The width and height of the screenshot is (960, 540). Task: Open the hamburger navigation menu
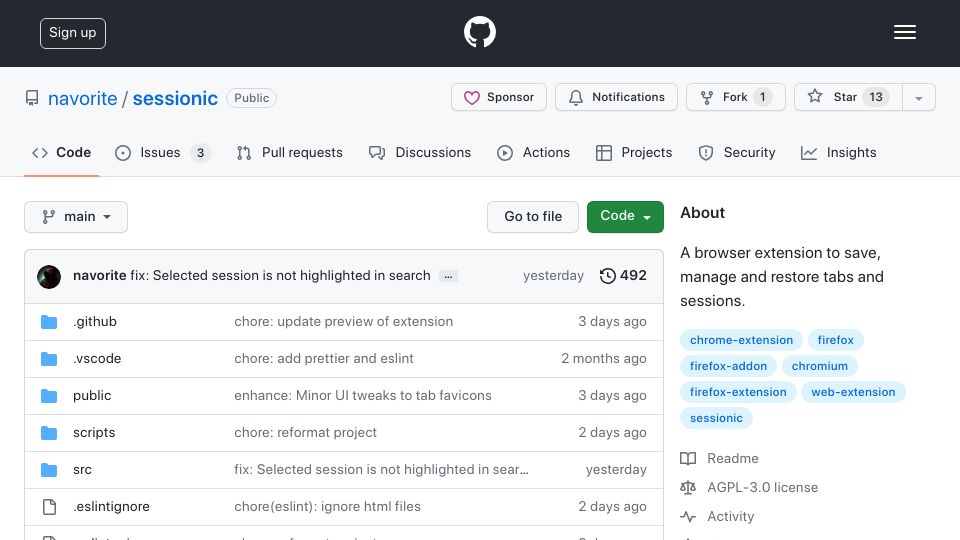[x=904, y=32]
